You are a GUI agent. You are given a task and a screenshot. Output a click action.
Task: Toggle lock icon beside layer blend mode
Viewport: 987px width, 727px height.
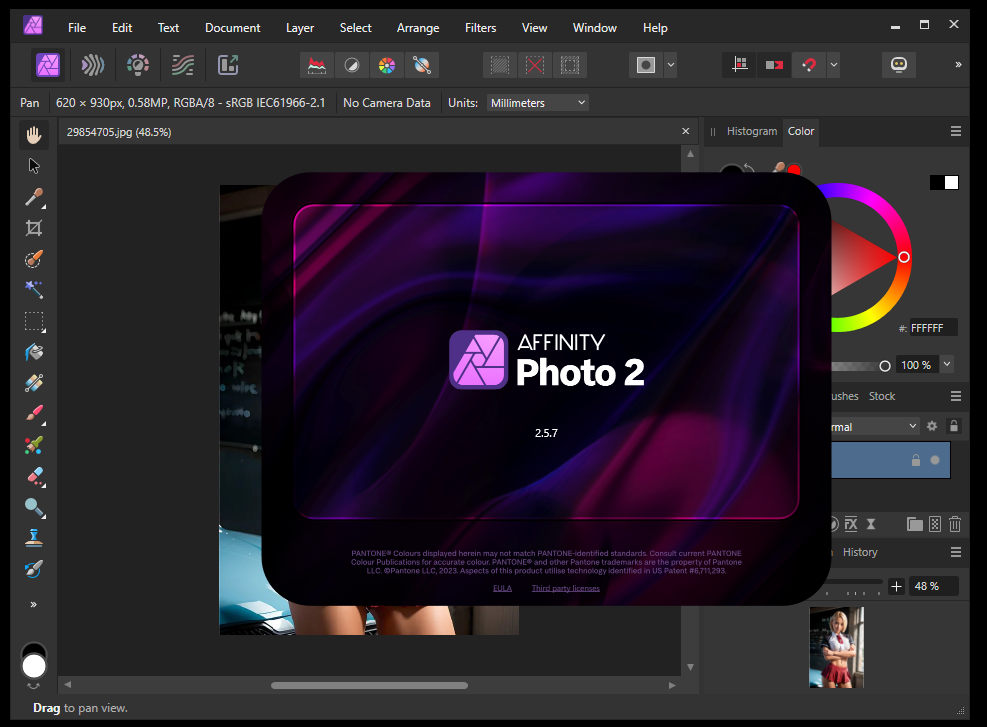tap(954, 426)
